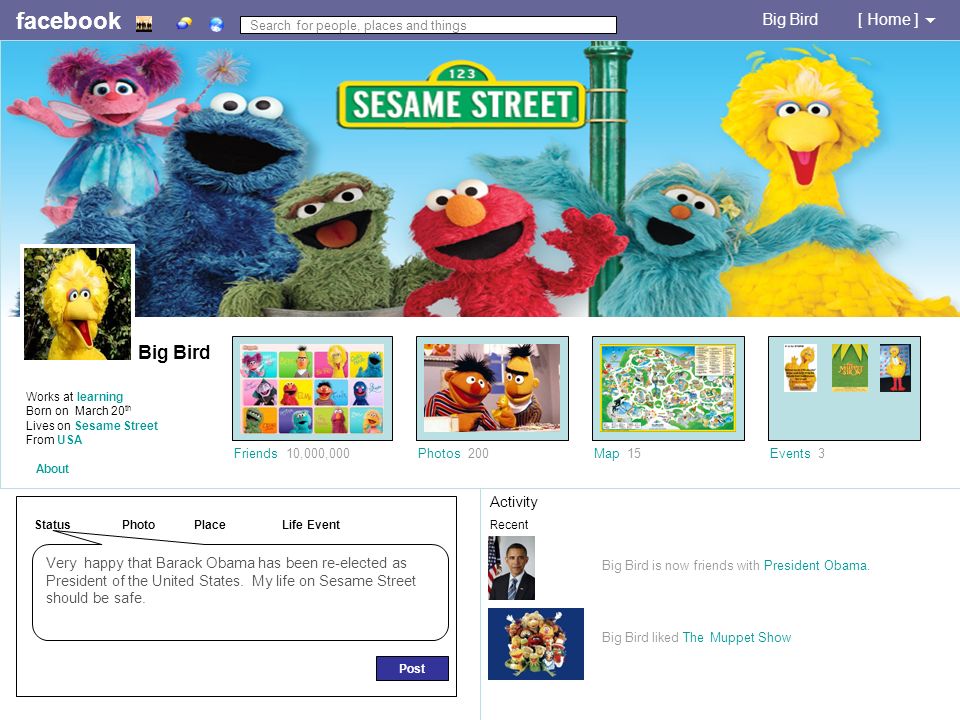Viewport: 960px width, 720px height.
Task: Open the Friends thumbnail grid
Action: [x=312, y=388]
